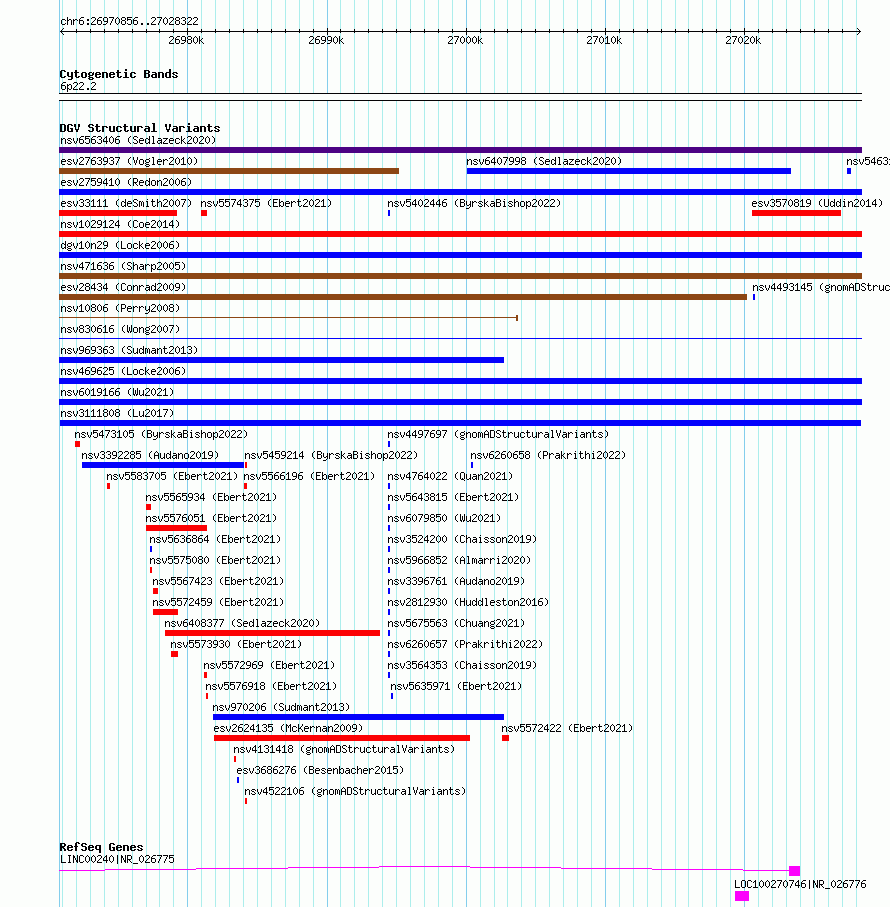The height and width of the screenshot is (907, 890).
Task: Click nsv5576051 (Ebert2021) label
Action: [x=211, y=518]
